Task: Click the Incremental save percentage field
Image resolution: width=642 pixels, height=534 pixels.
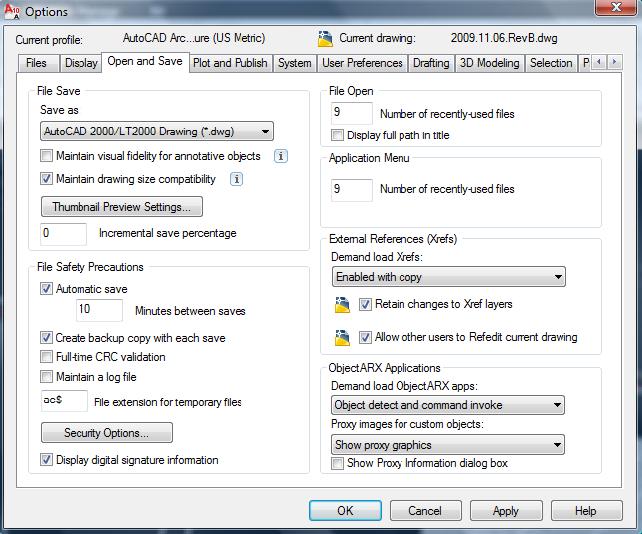Action: coord(63,234)
